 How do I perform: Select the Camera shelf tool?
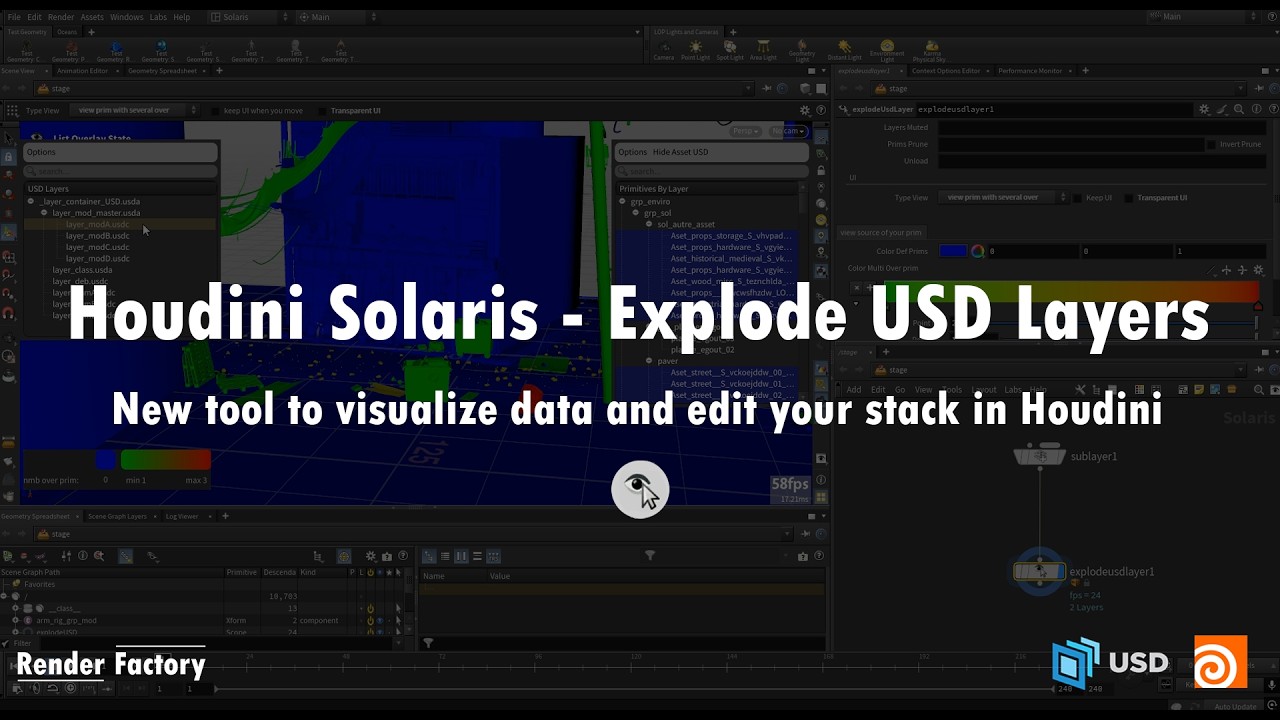coord(663,50)
